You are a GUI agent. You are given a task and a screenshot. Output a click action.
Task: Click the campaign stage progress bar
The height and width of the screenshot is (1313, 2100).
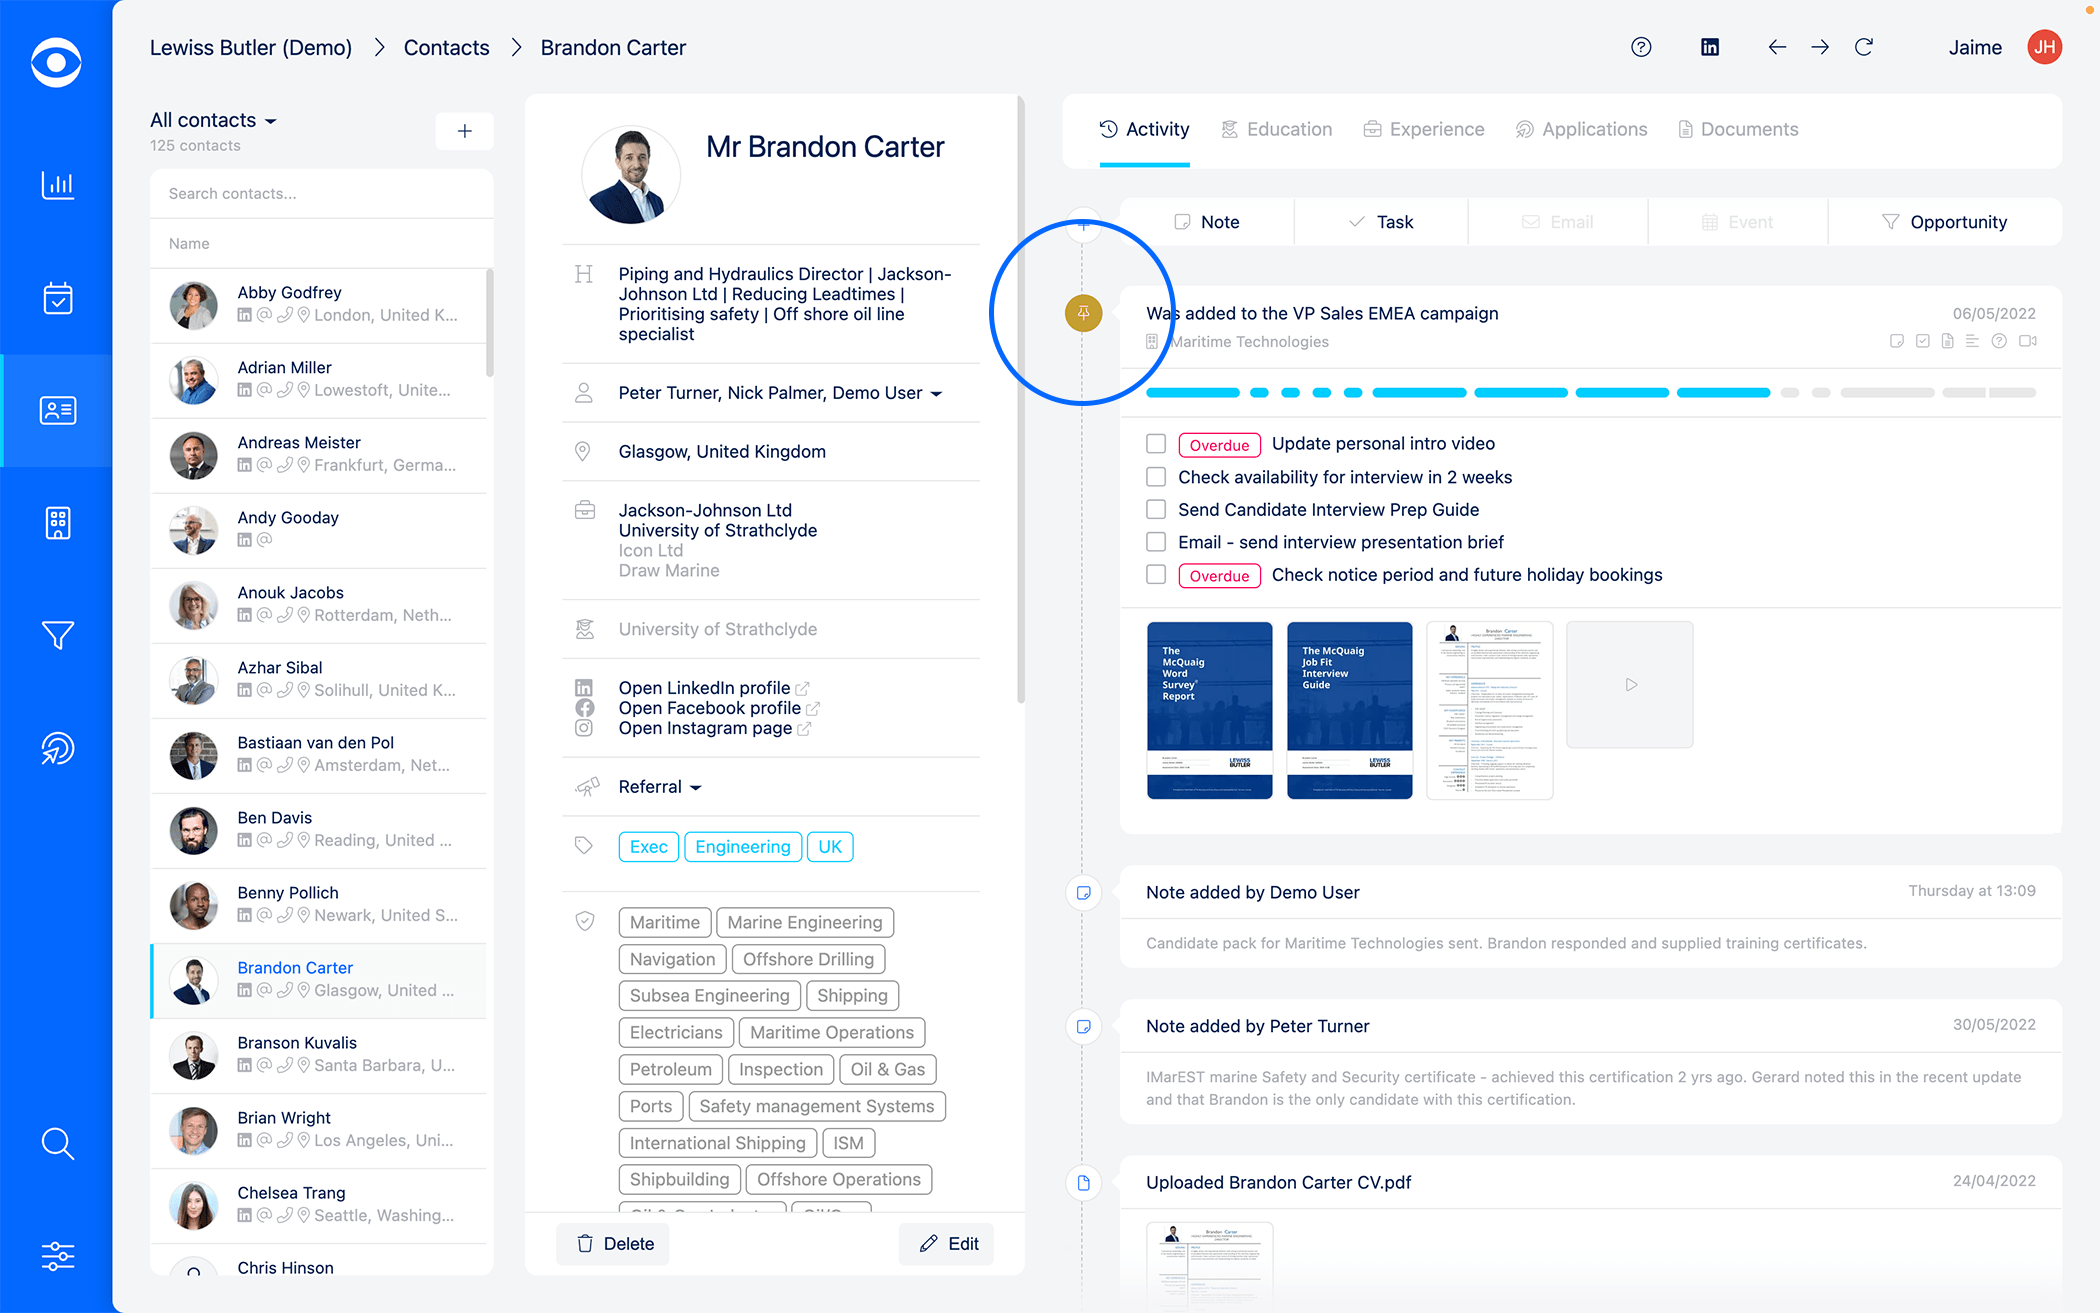tap(1590, 393)
